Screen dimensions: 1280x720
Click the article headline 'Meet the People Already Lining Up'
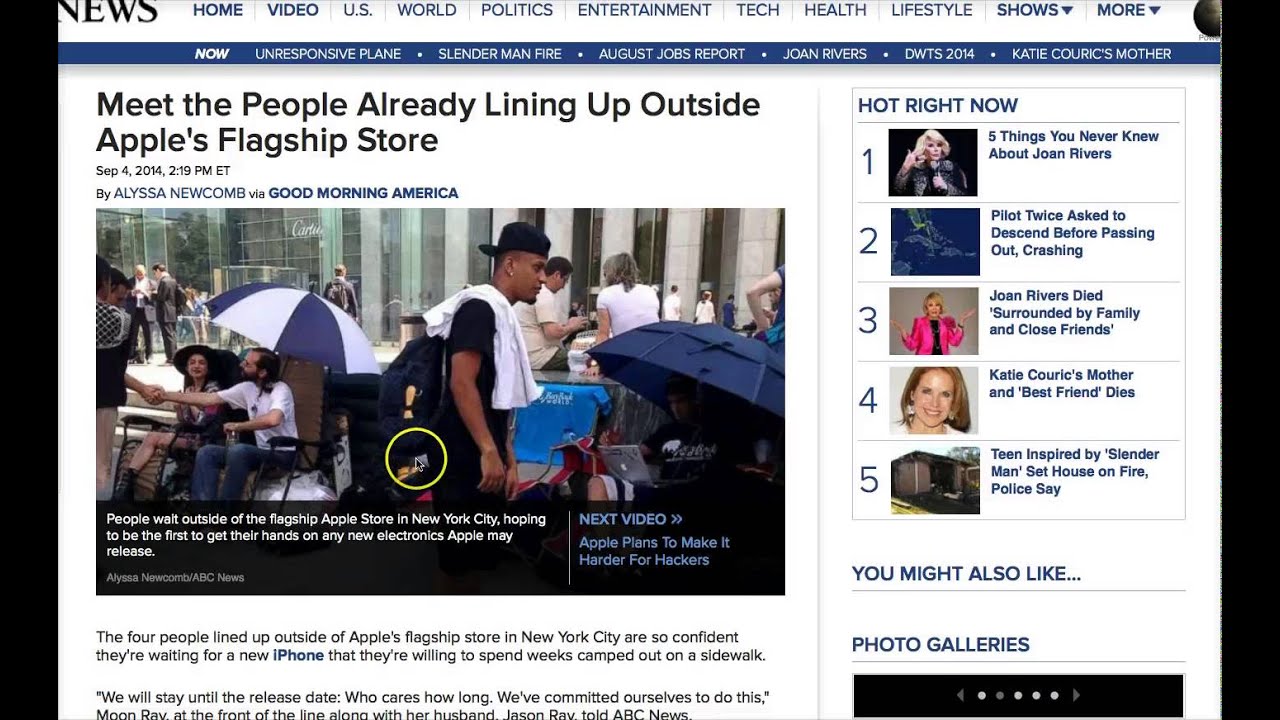[x=428, y=122]
